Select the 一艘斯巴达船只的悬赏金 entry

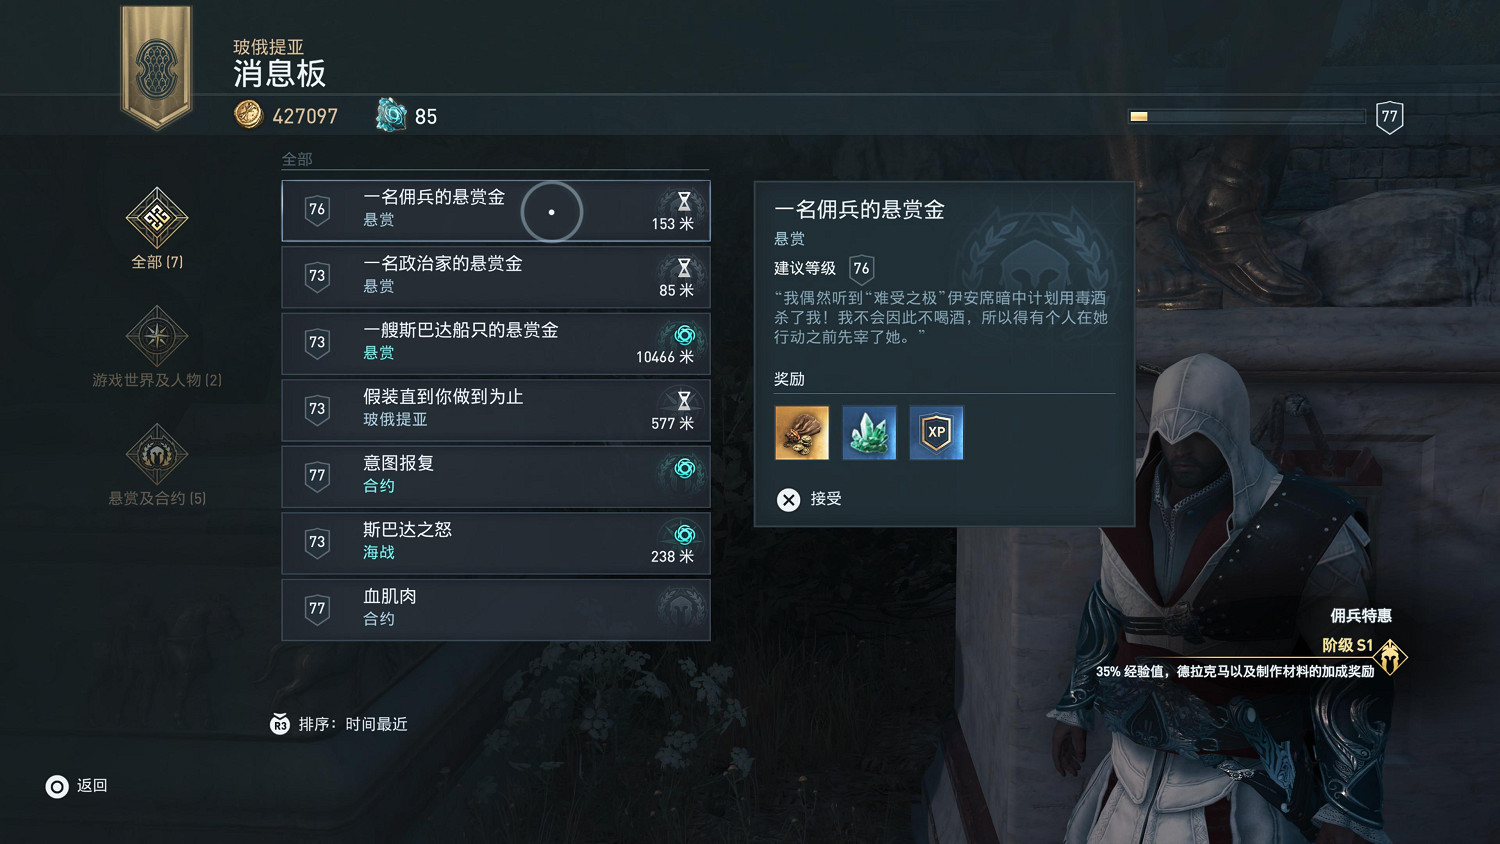pyautogui.click(x=496, y=343)
